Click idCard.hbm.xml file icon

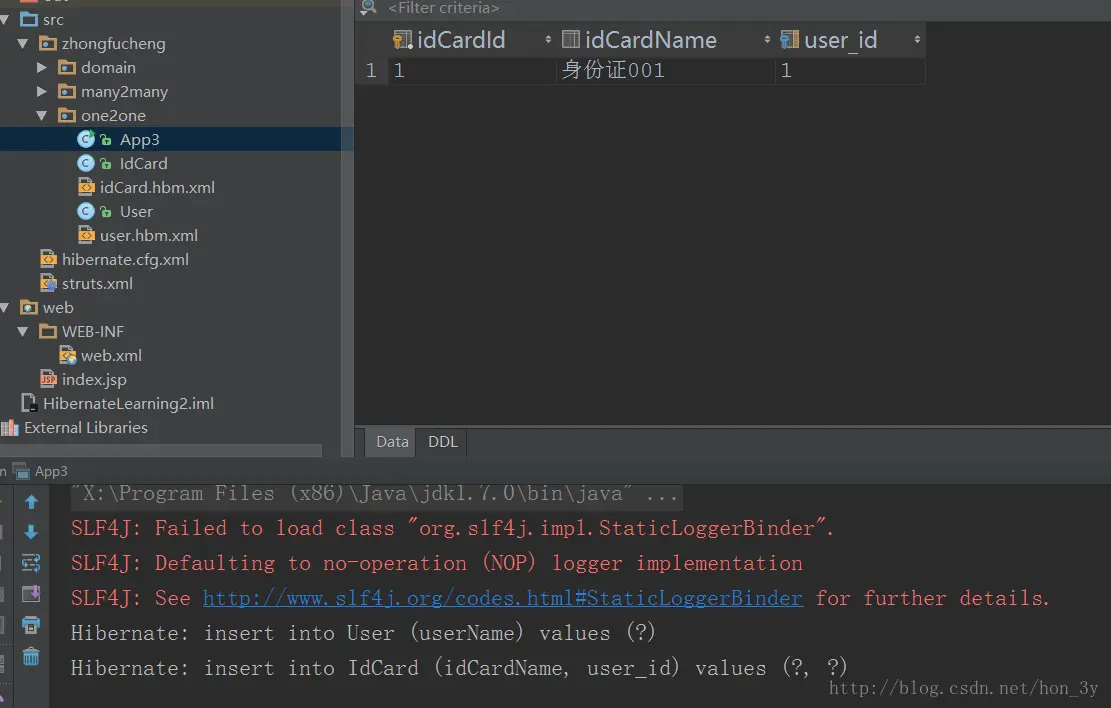pos(86,187)
